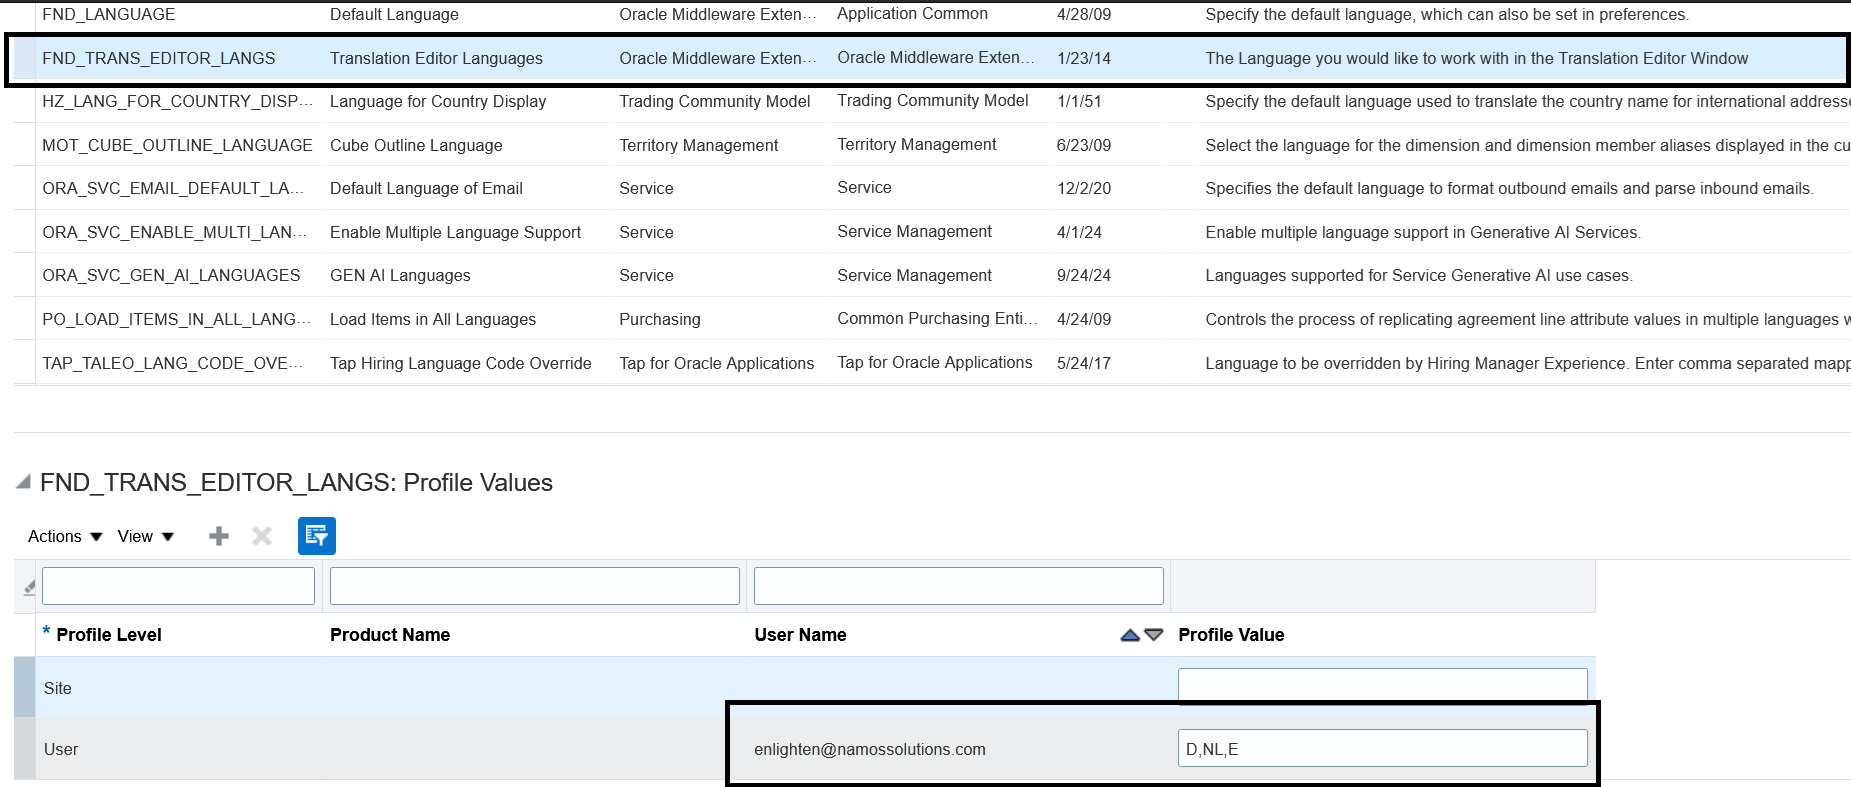The width and height of the screenshot is (1851, 787).
Task: Select the MOT_CUBE_OUTLINE_LANGUAGE row
Action: [x=930, y=145]
